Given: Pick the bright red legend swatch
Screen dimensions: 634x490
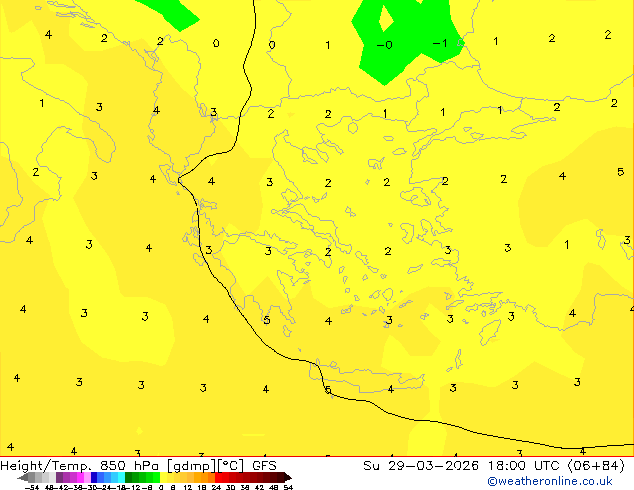Looking at the screenshot, I should [x=218, y=477].
